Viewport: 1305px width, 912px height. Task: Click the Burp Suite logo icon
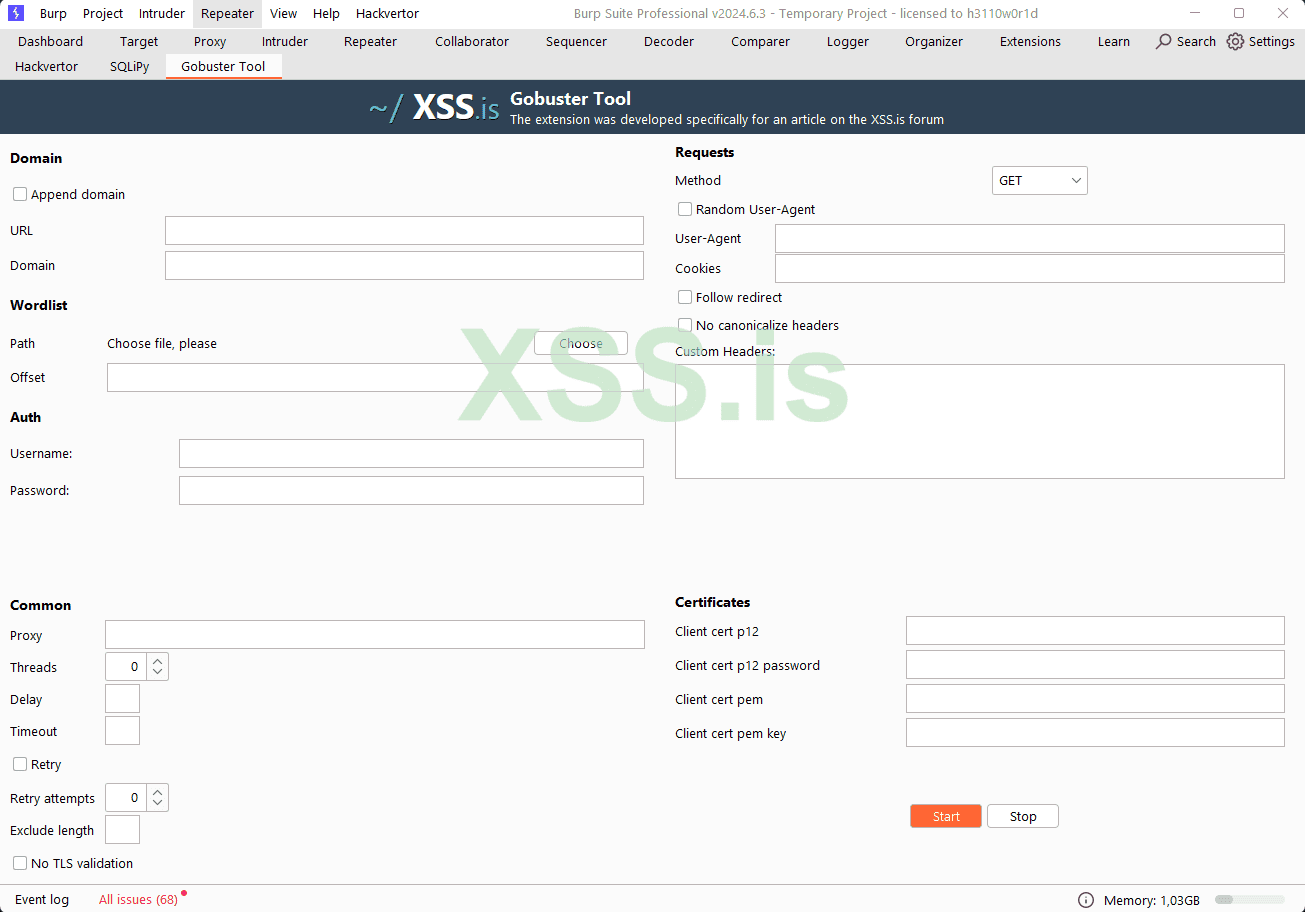pyautogui.click(x=16, y=13)
